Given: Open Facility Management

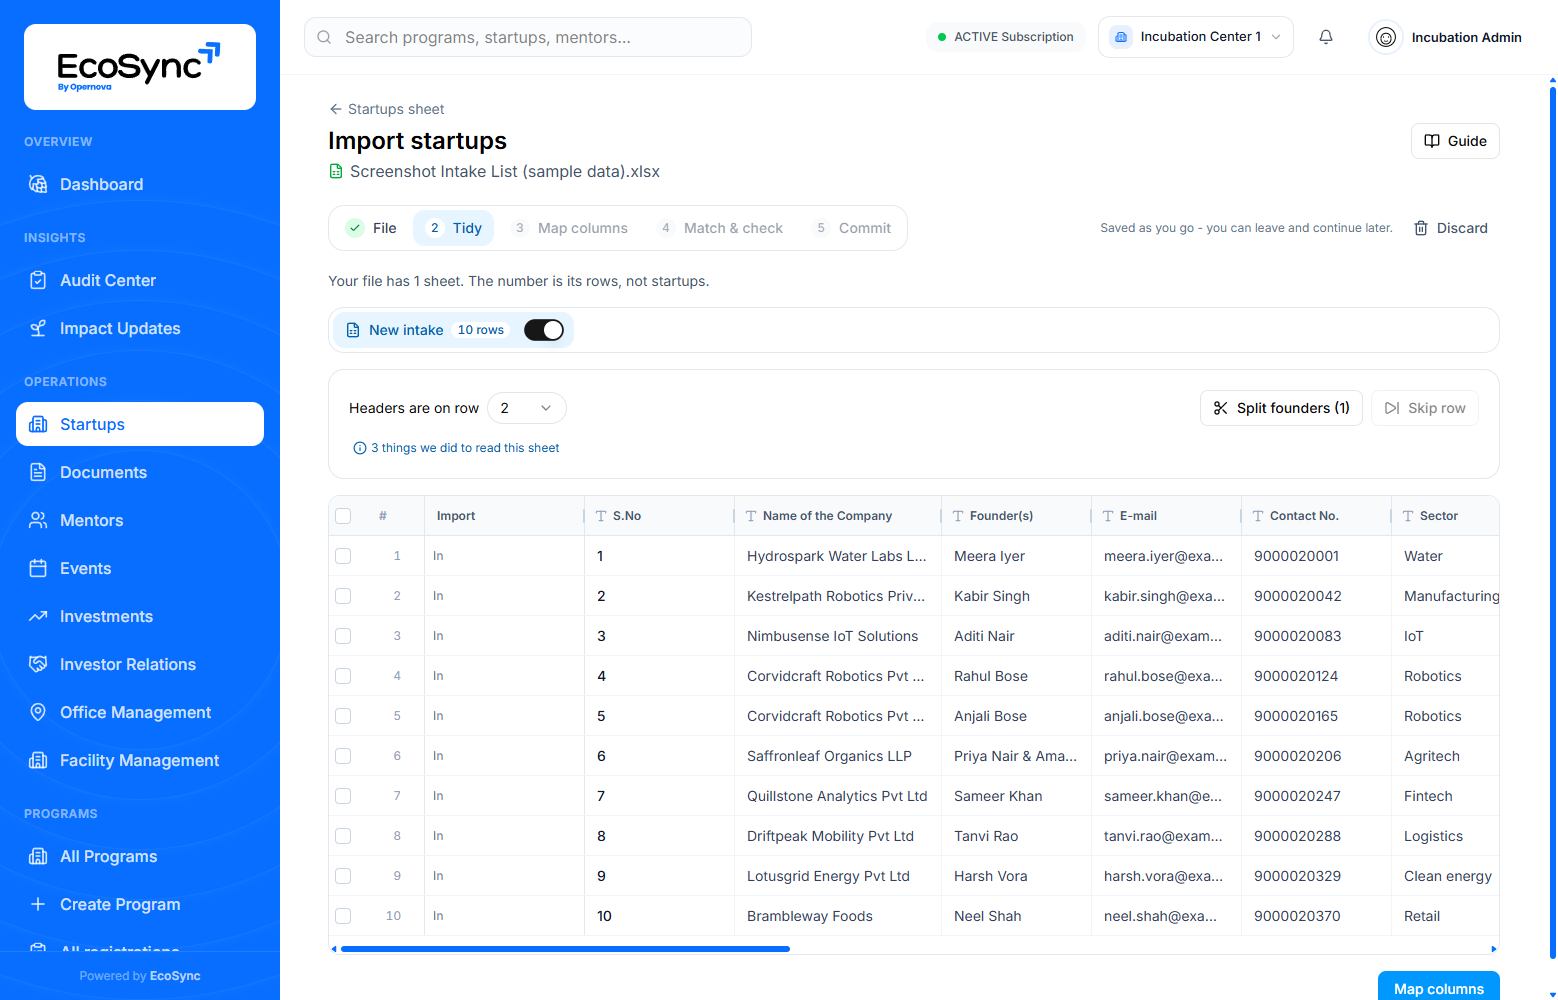Looking at the screenshot, I should pos(140,760).
